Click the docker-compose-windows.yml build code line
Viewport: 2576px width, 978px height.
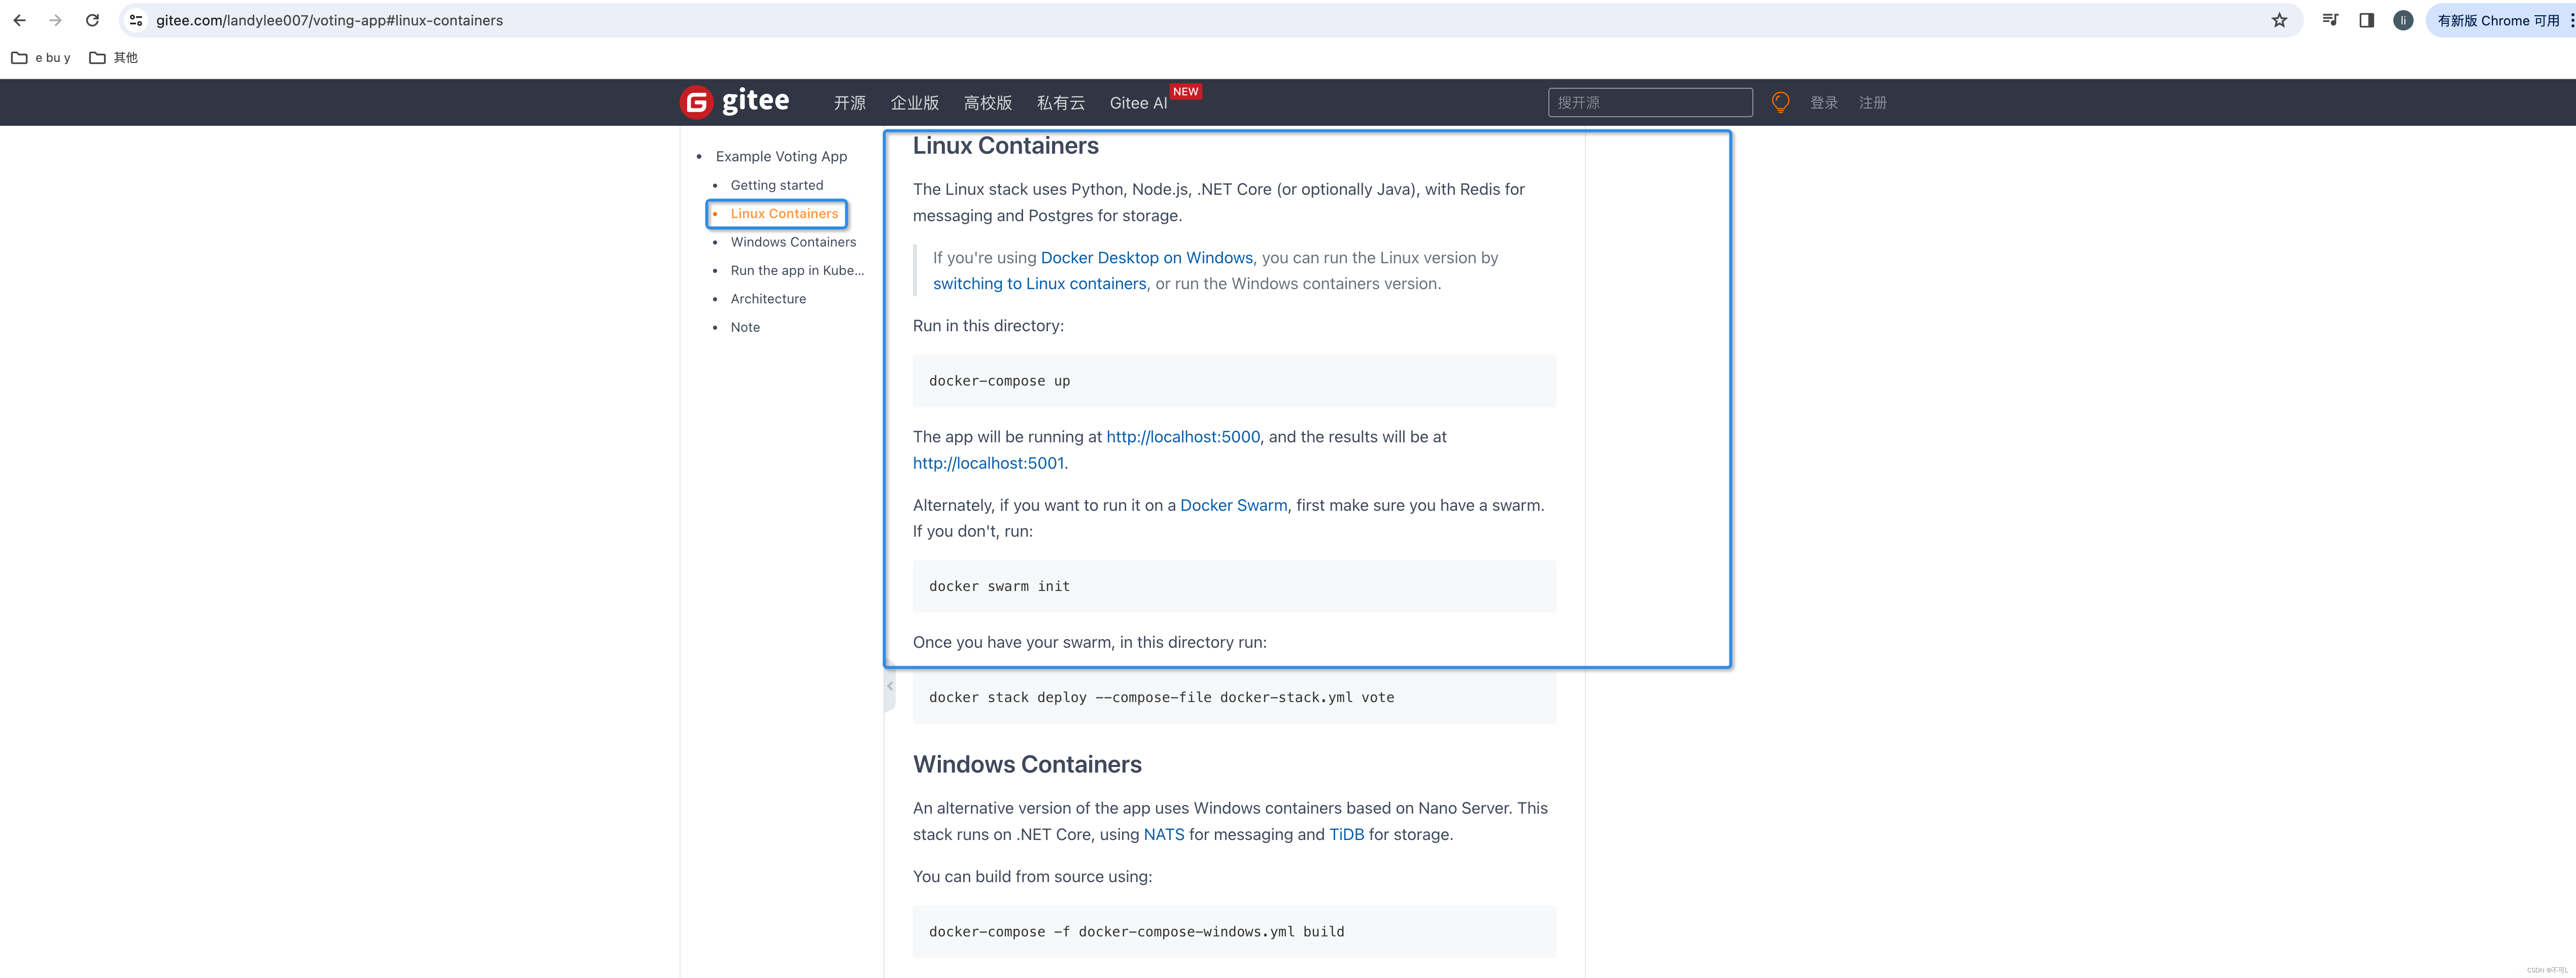[1136, 932]
